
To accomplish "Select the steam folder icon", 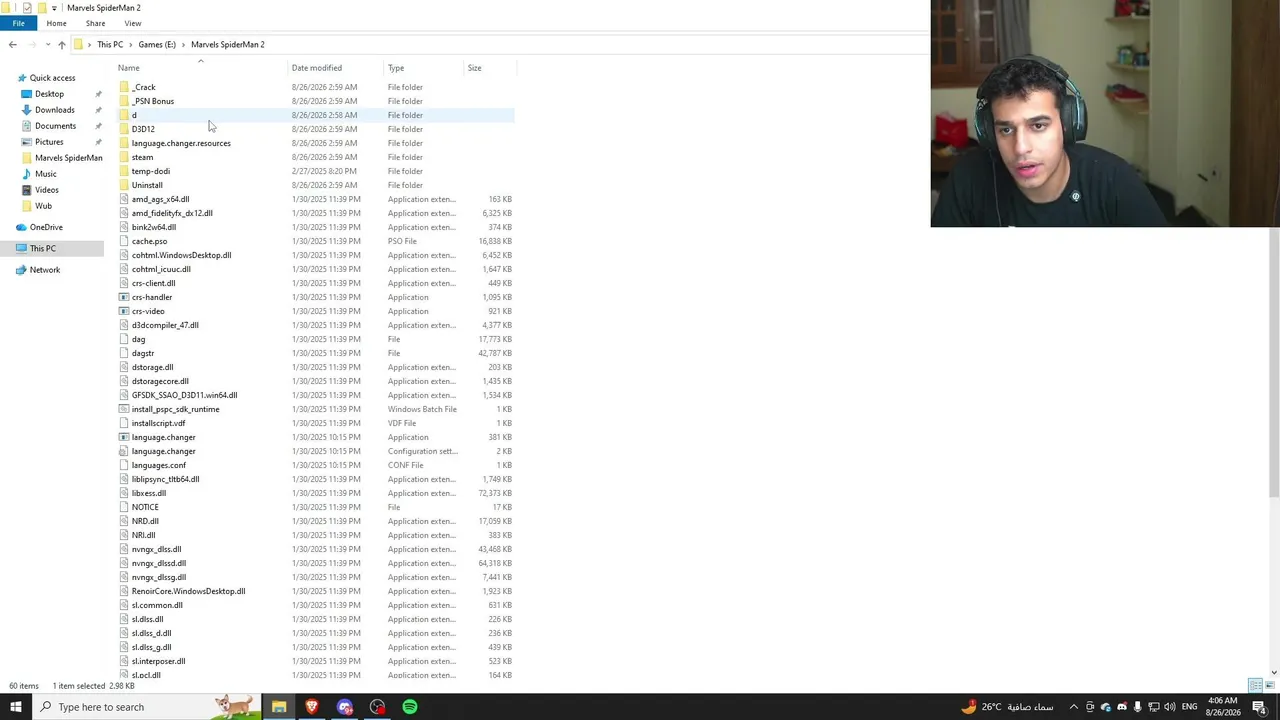I will tap(124, 157).
